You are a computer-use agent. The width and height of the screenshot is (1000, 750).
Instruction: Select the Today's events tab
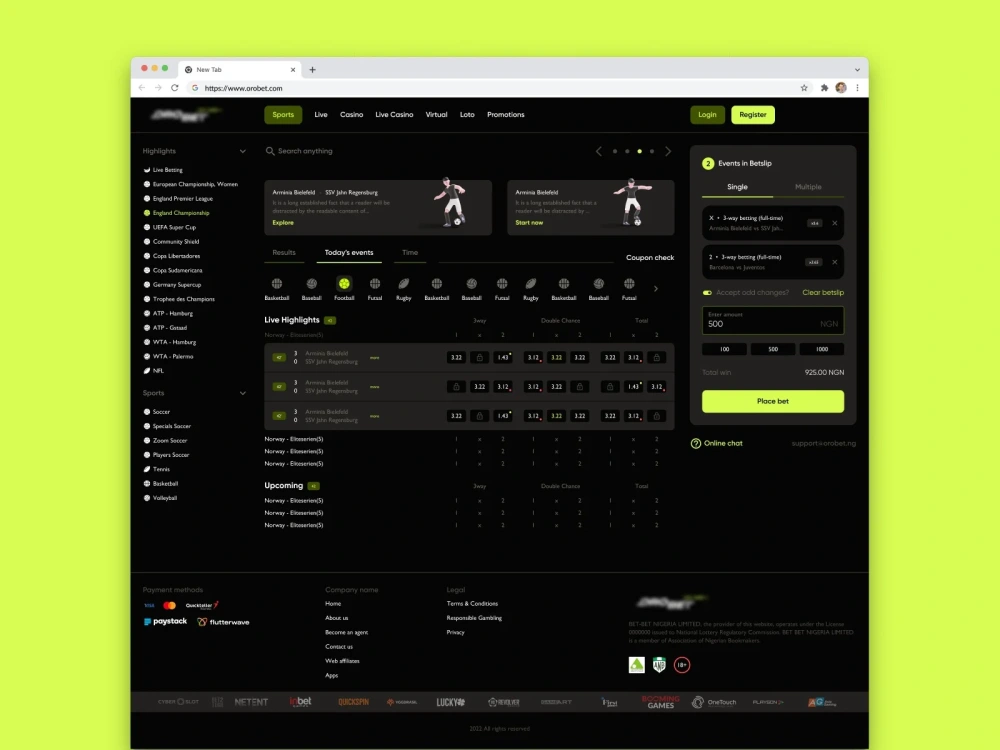click(x=349, y=253)
